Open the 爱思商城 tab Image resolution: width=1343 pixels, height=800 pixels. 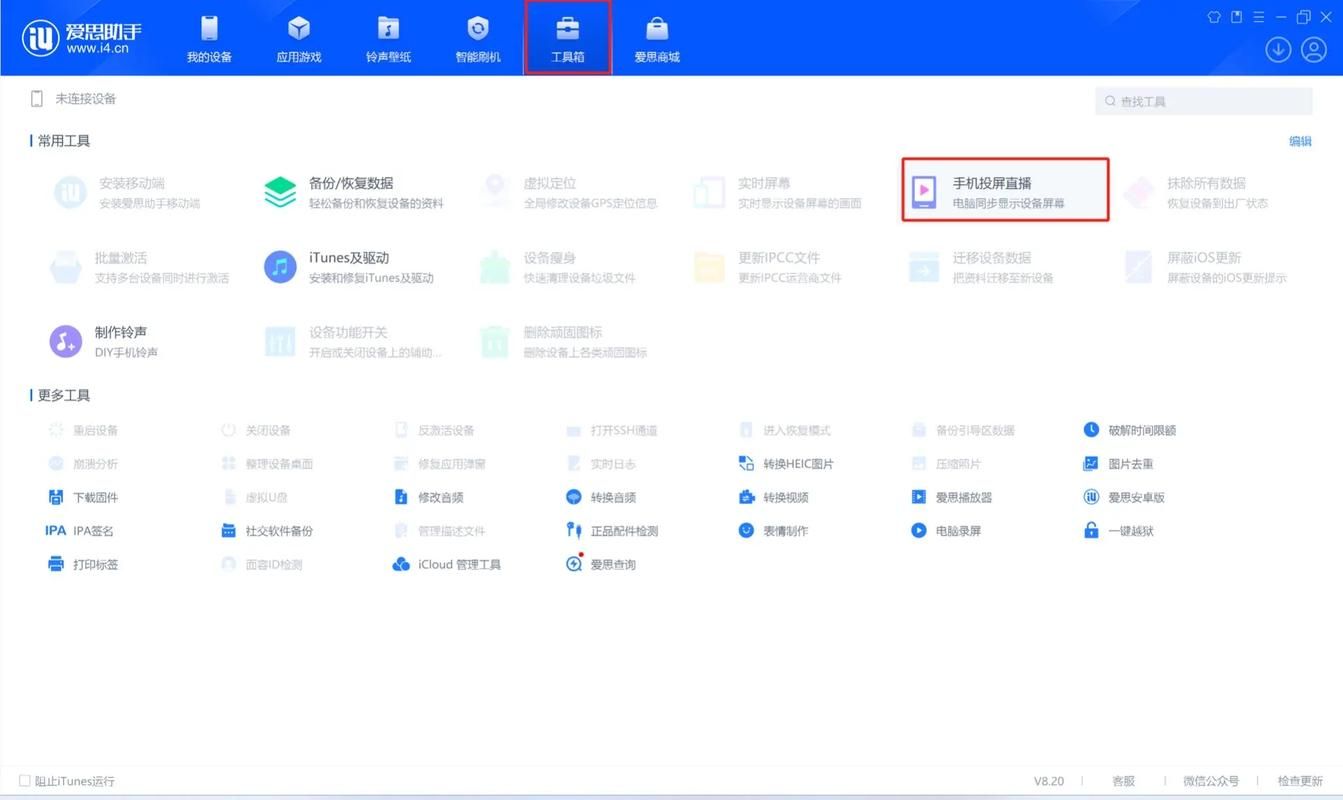tap(657, 39)
